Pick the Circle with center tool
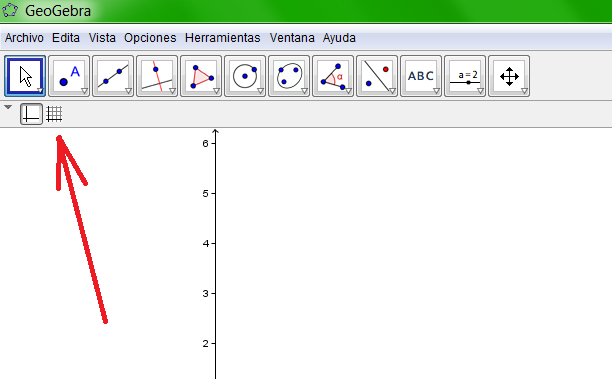 tap(245, 76)
